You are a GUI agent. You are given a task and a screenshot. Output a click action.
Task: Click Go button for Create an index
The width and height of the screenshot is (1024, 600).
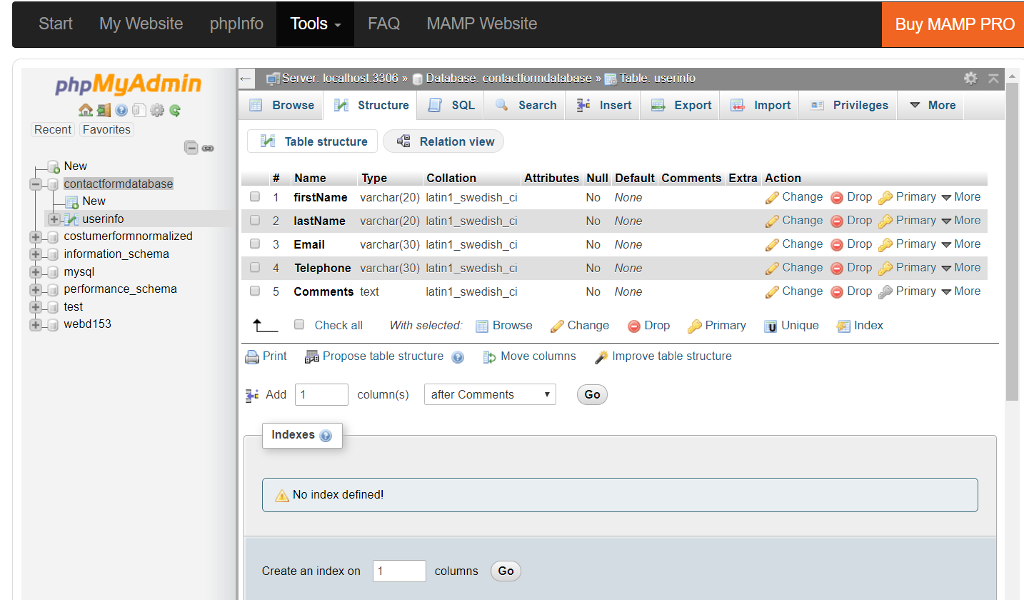(x=505, y=571)
